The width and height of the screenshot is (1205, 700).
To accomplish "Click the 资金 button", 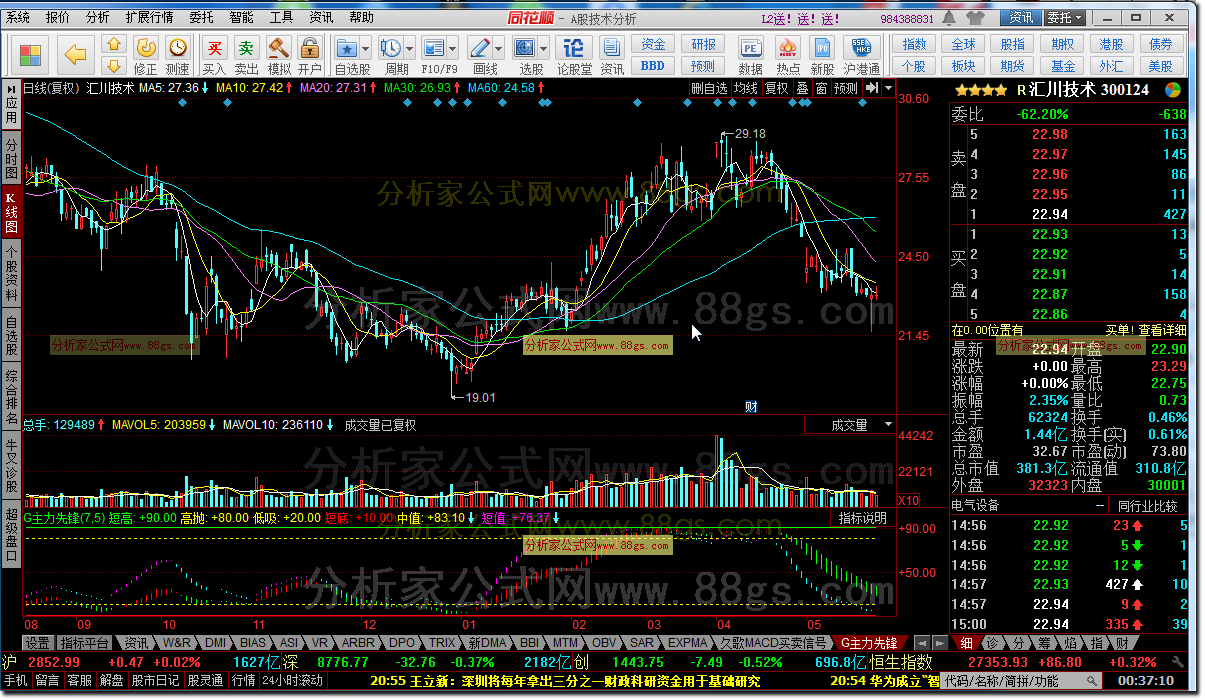I will pyautogui.click(x=653, y=45).
